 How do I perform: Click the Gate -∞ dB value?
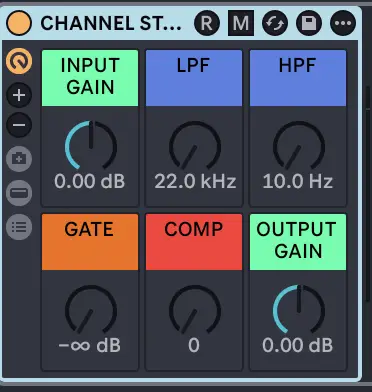(90, 346)
